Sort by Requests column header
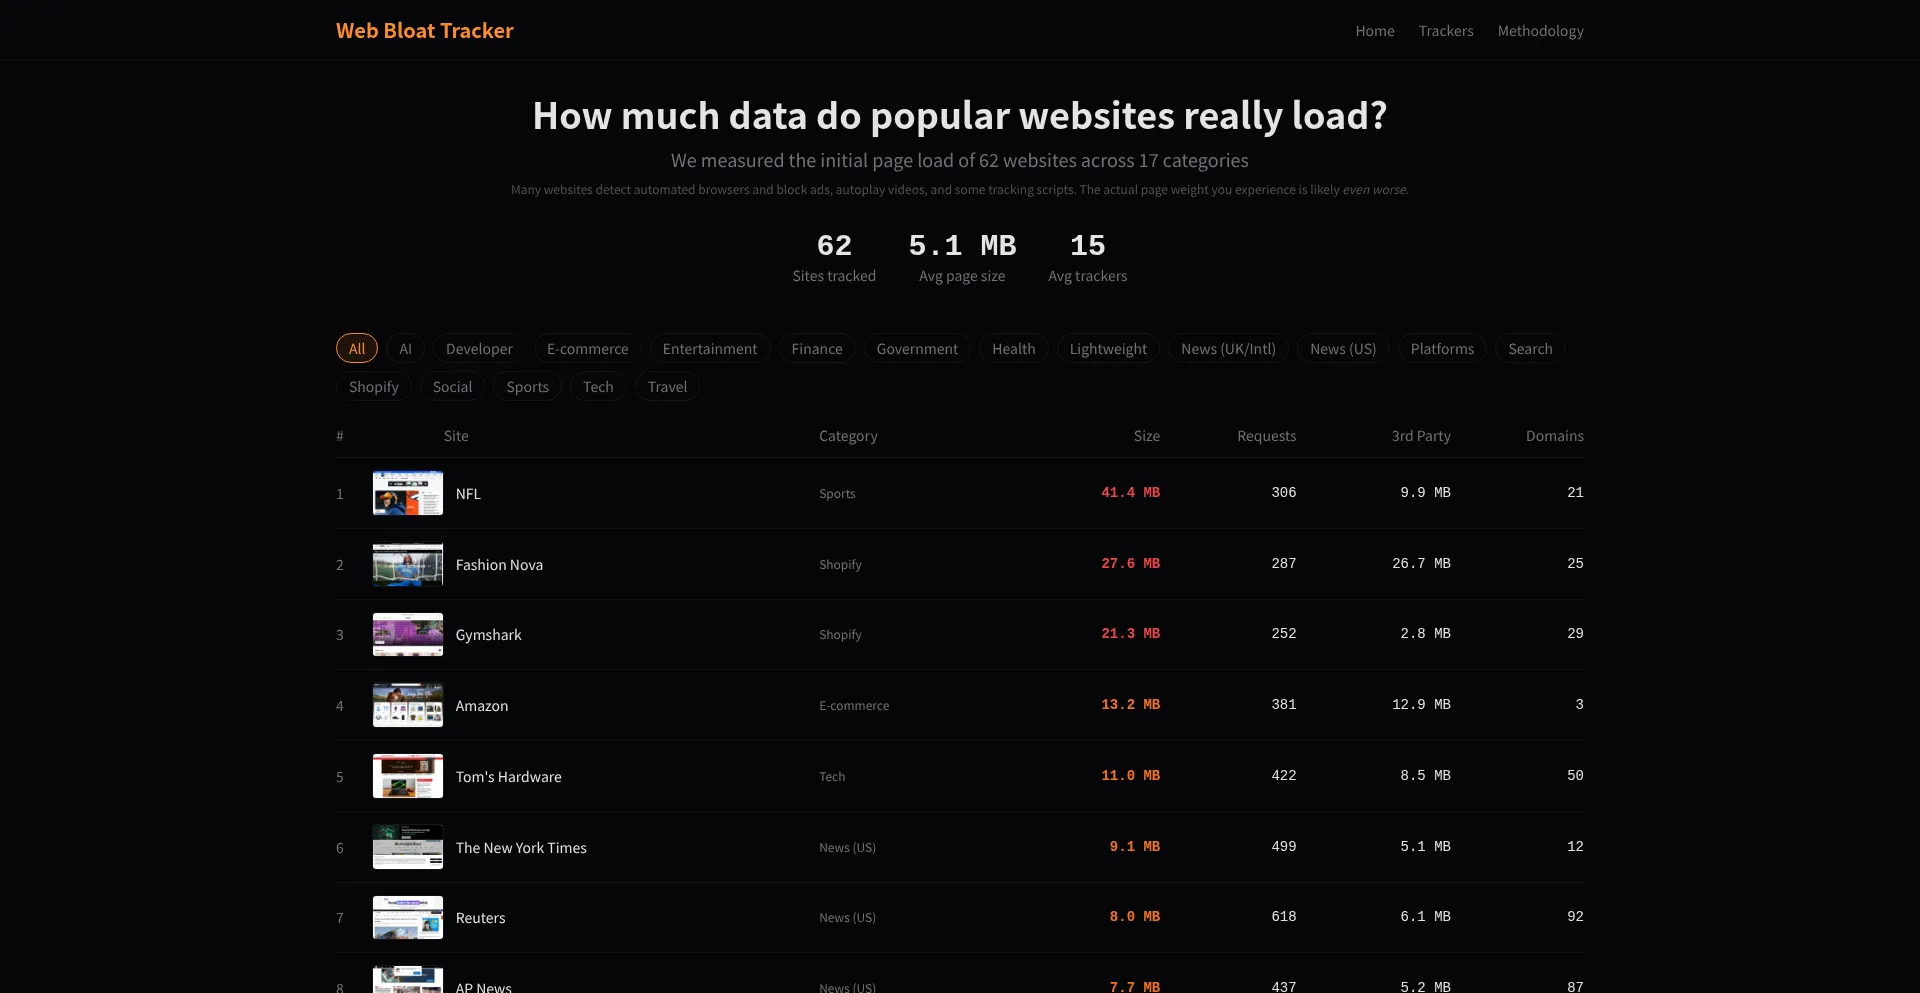The image size is (1920, 993). [1266, 435]
